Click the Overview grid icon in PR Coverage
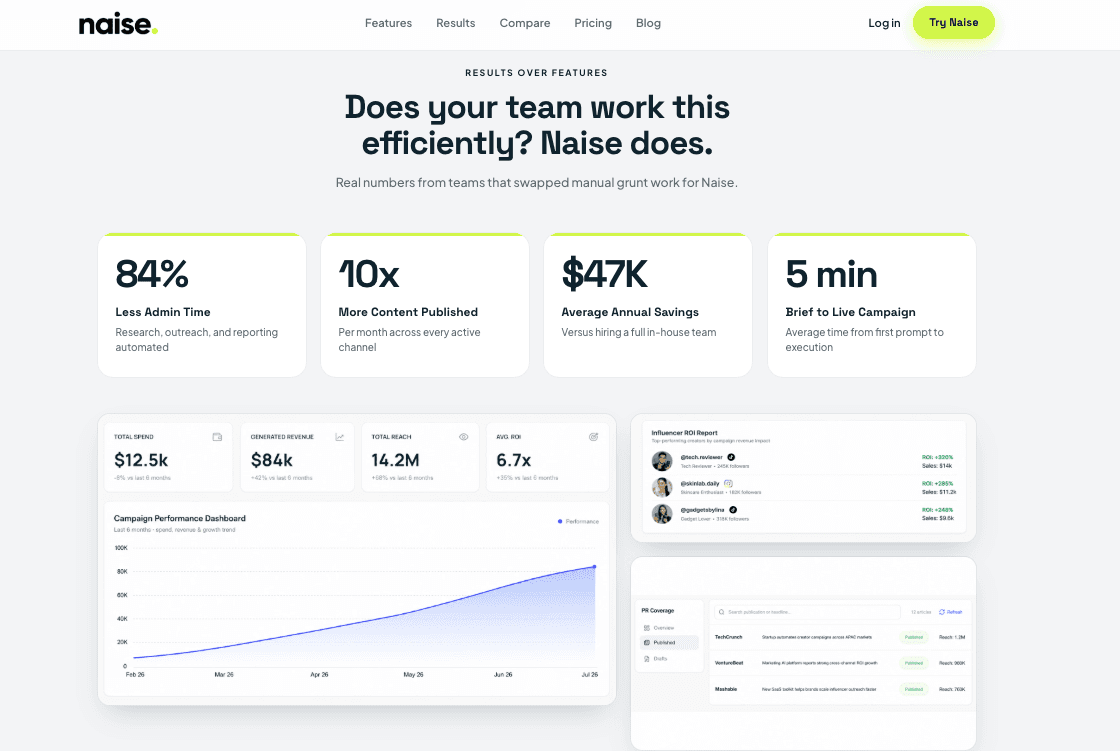 (x=646, y=628)
